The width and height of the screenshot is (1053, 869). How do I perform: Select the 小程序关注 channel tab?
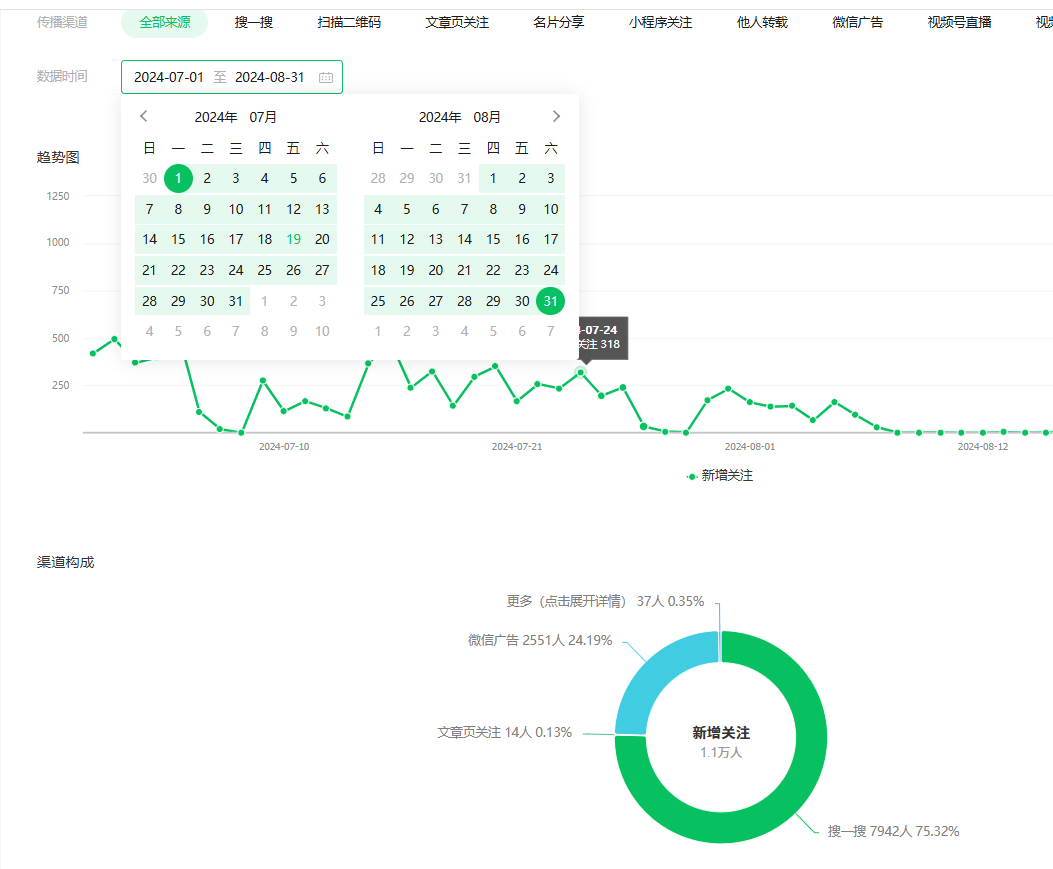[x=660, y=22]
